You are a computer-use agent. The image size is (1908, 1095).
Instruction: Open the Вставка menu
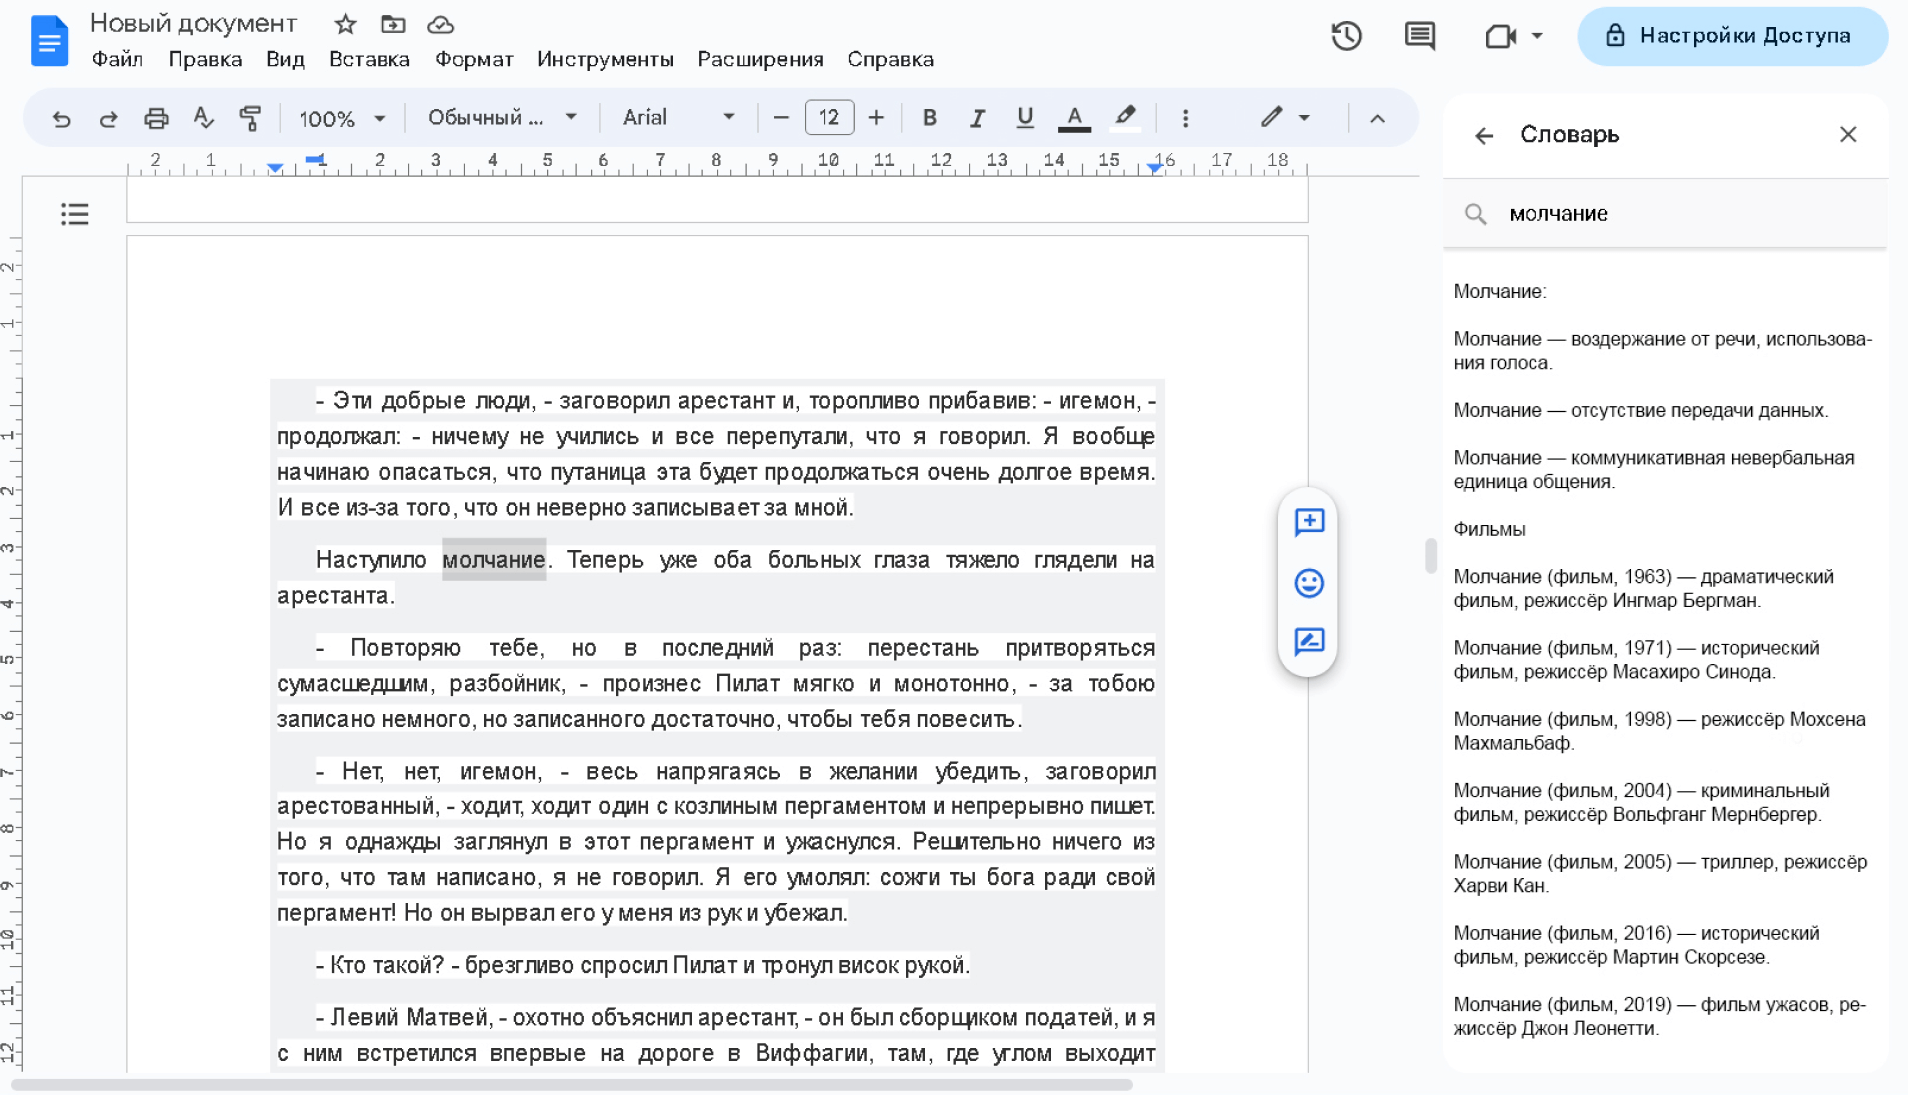[369, 59]
